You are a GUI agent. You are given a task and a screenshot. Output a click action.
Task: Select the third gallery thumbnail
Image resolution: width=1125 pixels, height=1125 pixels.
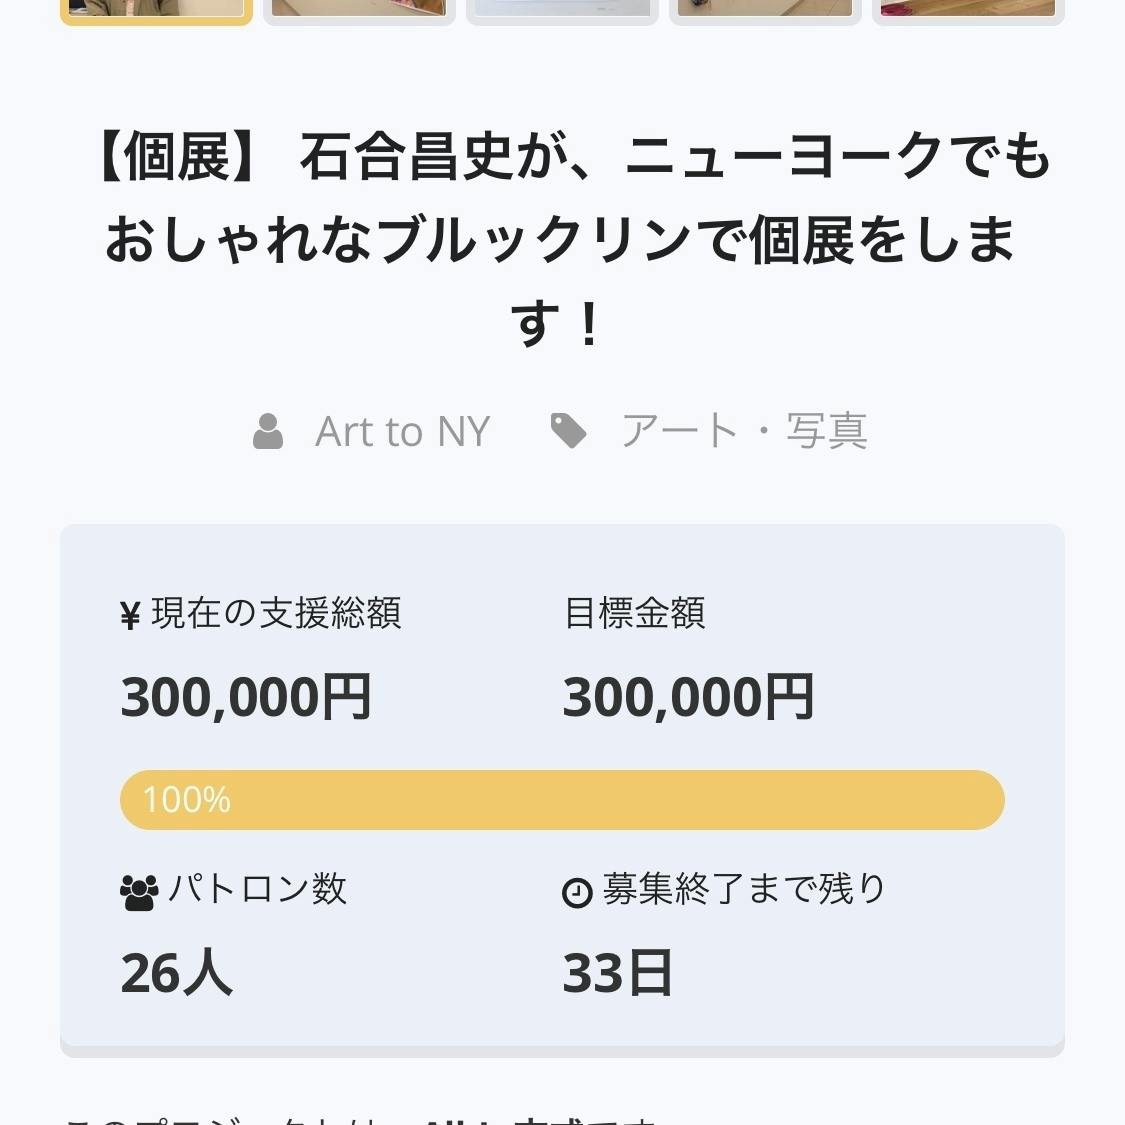pyautogui.click(x=562, y=9)
